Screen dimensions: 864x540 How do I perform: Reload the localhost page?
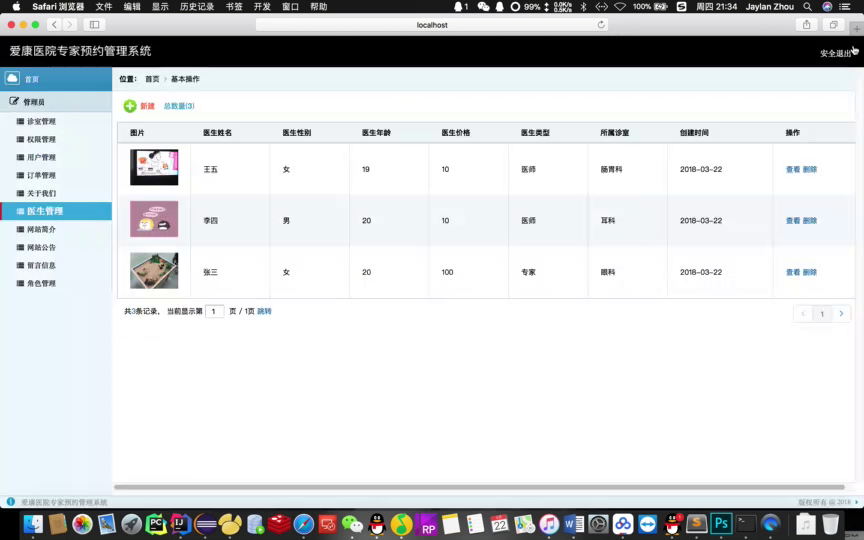click(x=601, y=25)
